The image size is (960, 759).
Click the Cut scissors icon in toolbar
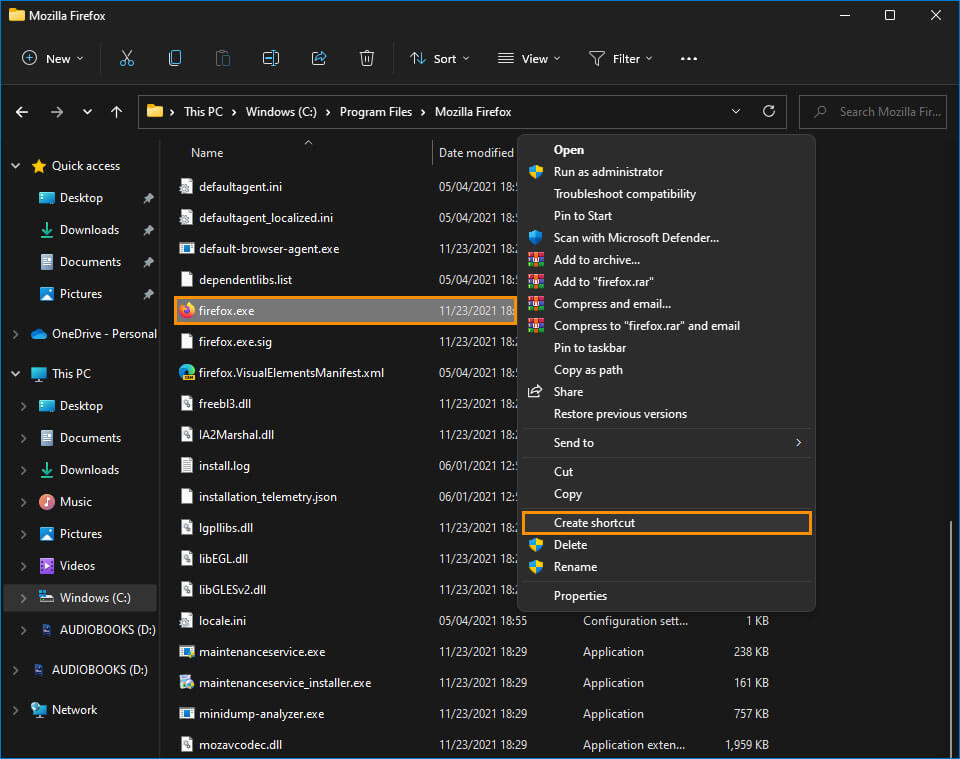(127, 58)
